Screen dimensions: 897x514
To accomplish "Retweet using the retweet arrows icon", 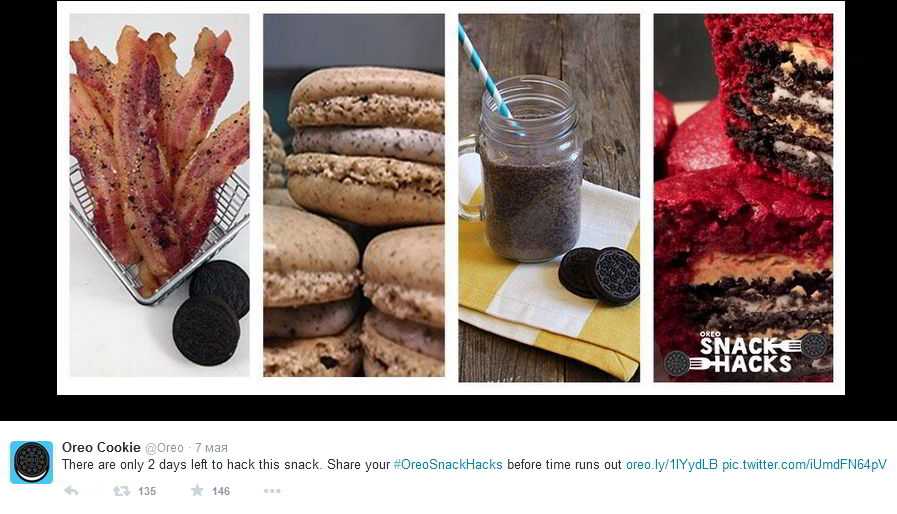I will pos(121,491).
